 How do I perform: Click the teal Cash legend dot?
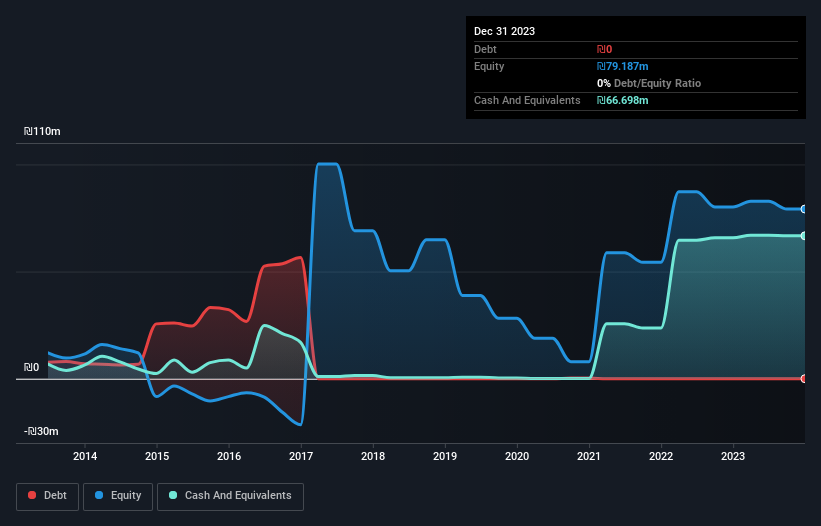point(173,495)
